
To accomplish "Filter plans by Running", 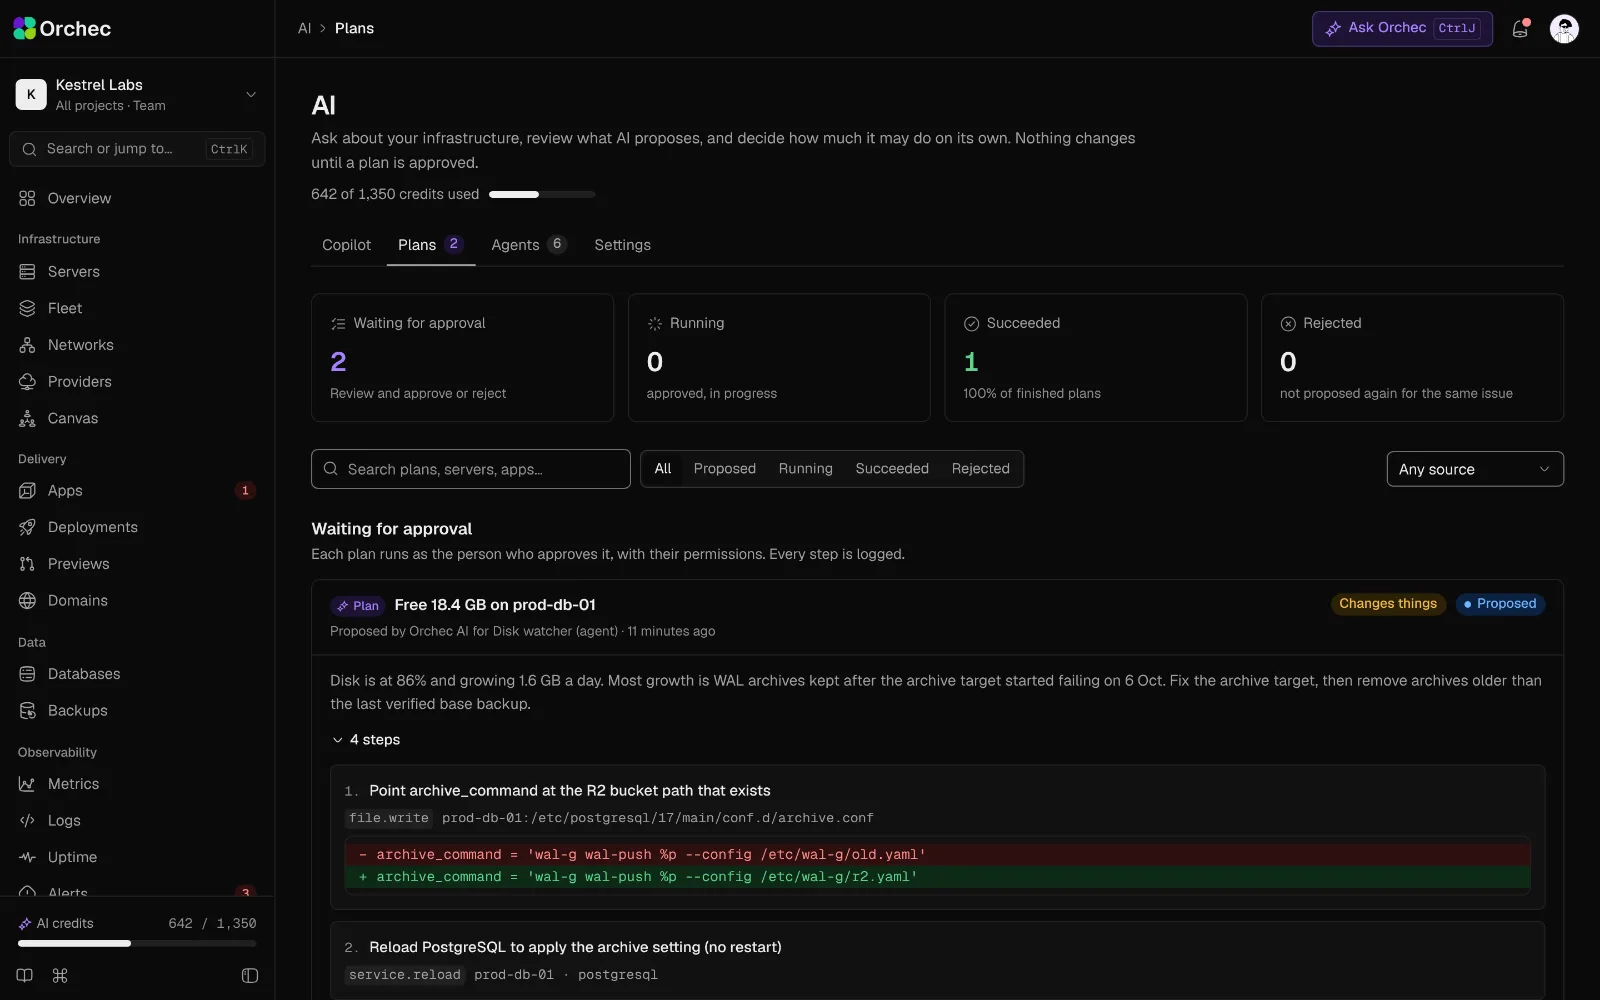I will pos(806,469).
